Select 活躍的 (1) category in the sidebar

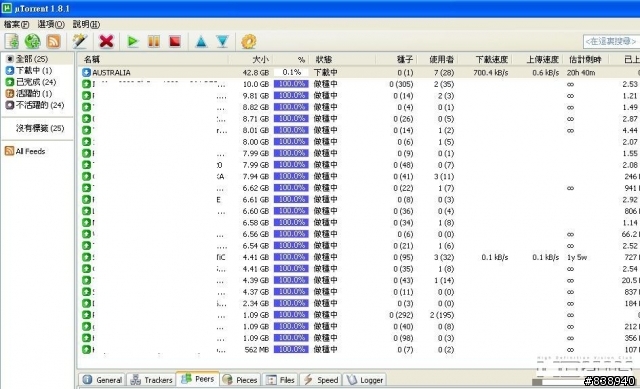(x=33, y=93)
